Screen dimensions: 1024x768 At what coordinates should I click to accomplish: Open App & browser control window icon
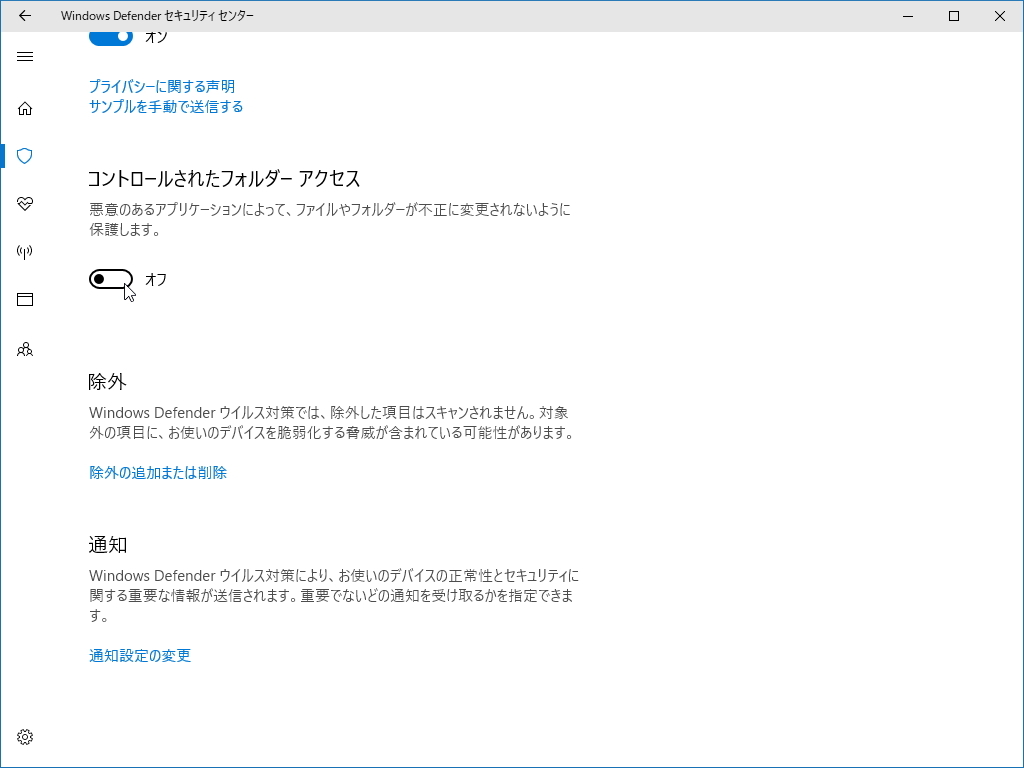25,300
